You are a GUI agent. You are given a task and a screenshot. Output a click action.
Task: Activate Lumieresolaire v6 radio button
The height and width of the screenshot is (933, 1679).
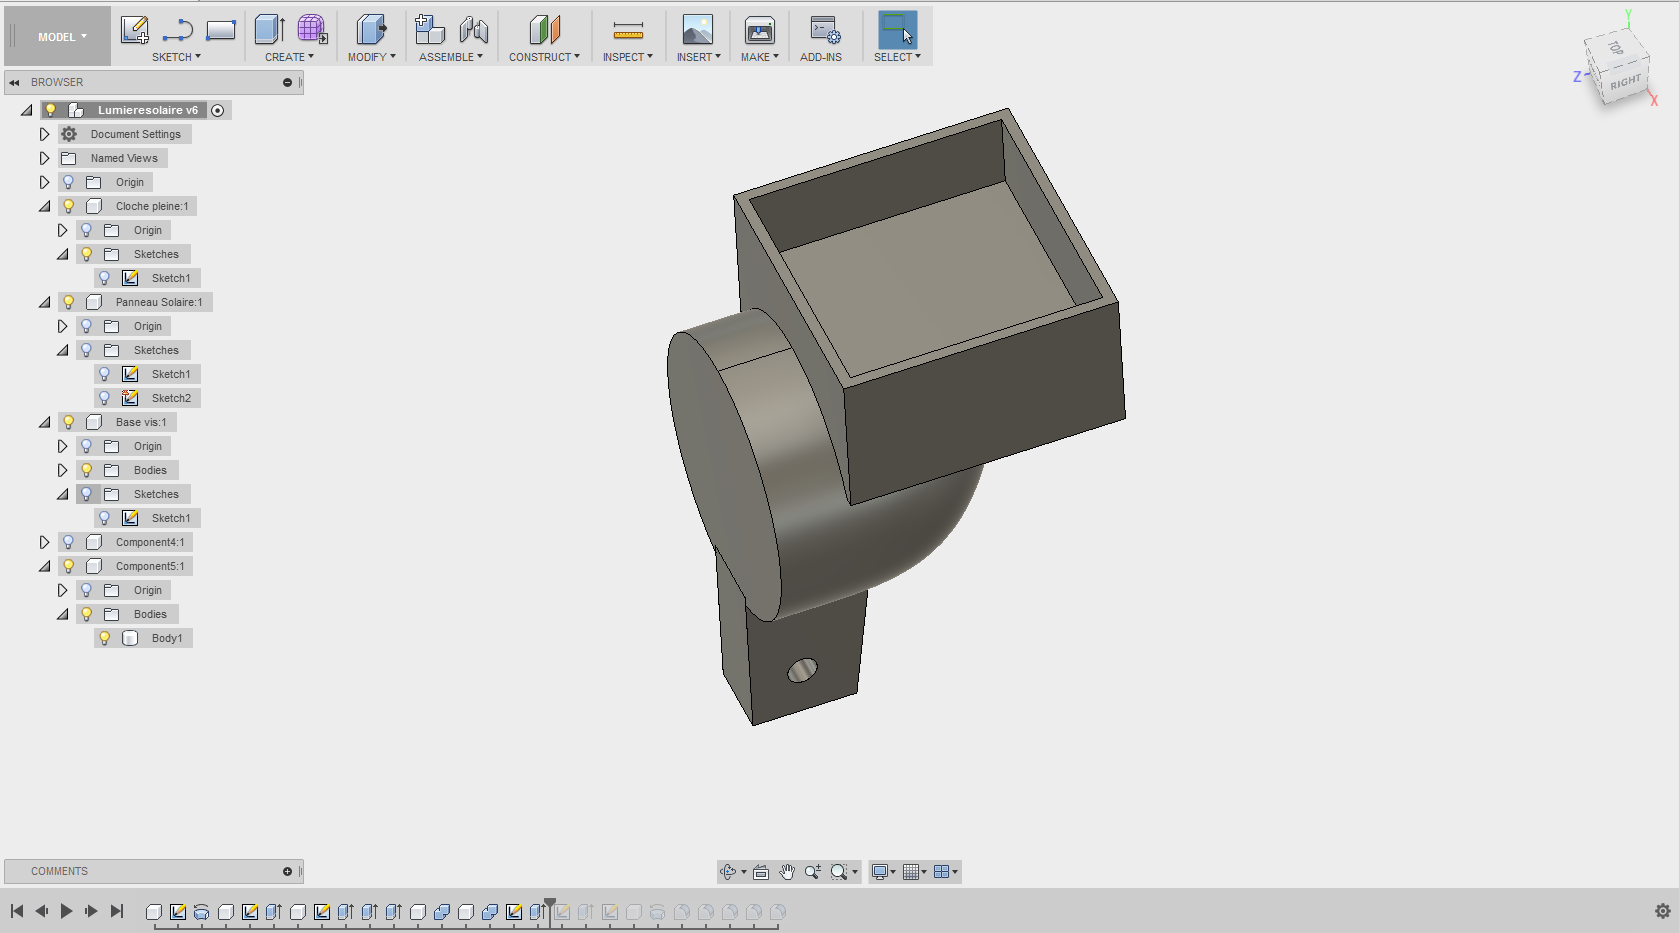click(217, 110)
